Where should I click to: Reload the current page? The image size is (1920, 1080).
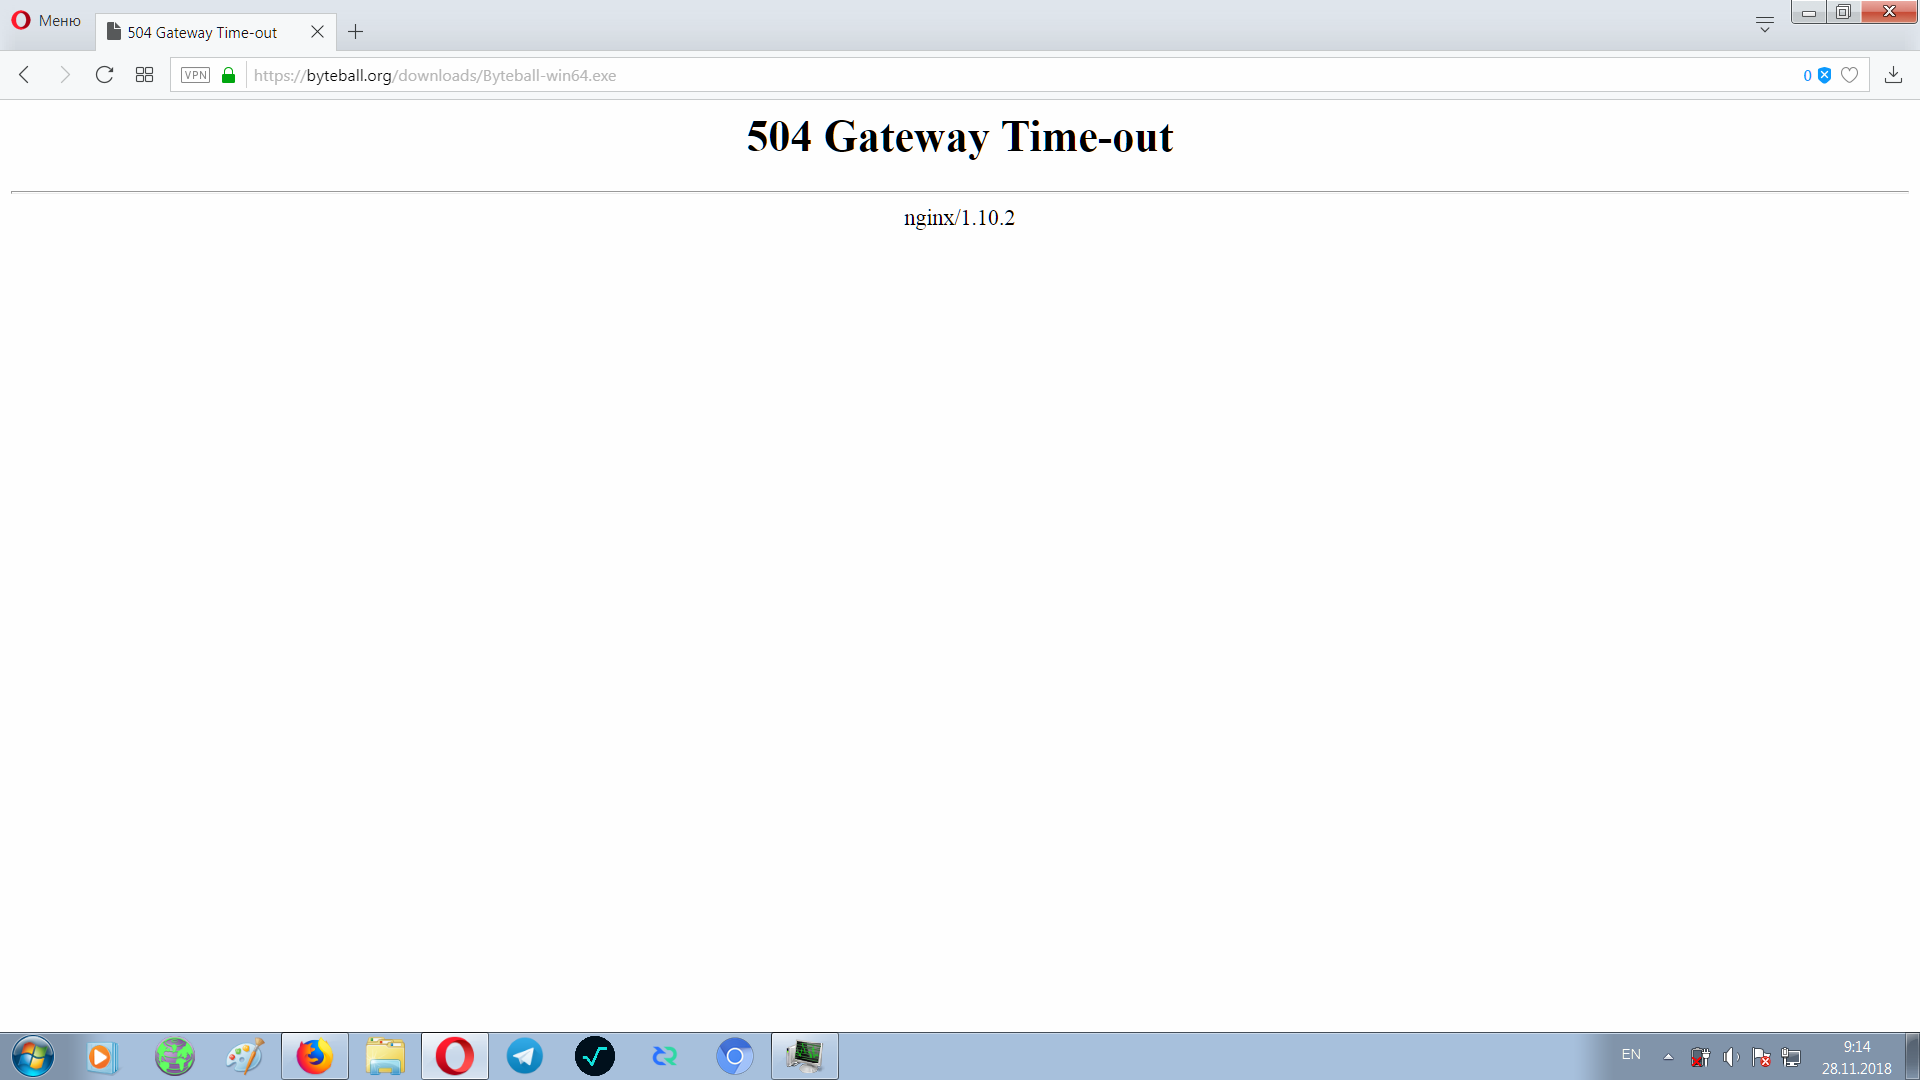click(x=104, y=75)
